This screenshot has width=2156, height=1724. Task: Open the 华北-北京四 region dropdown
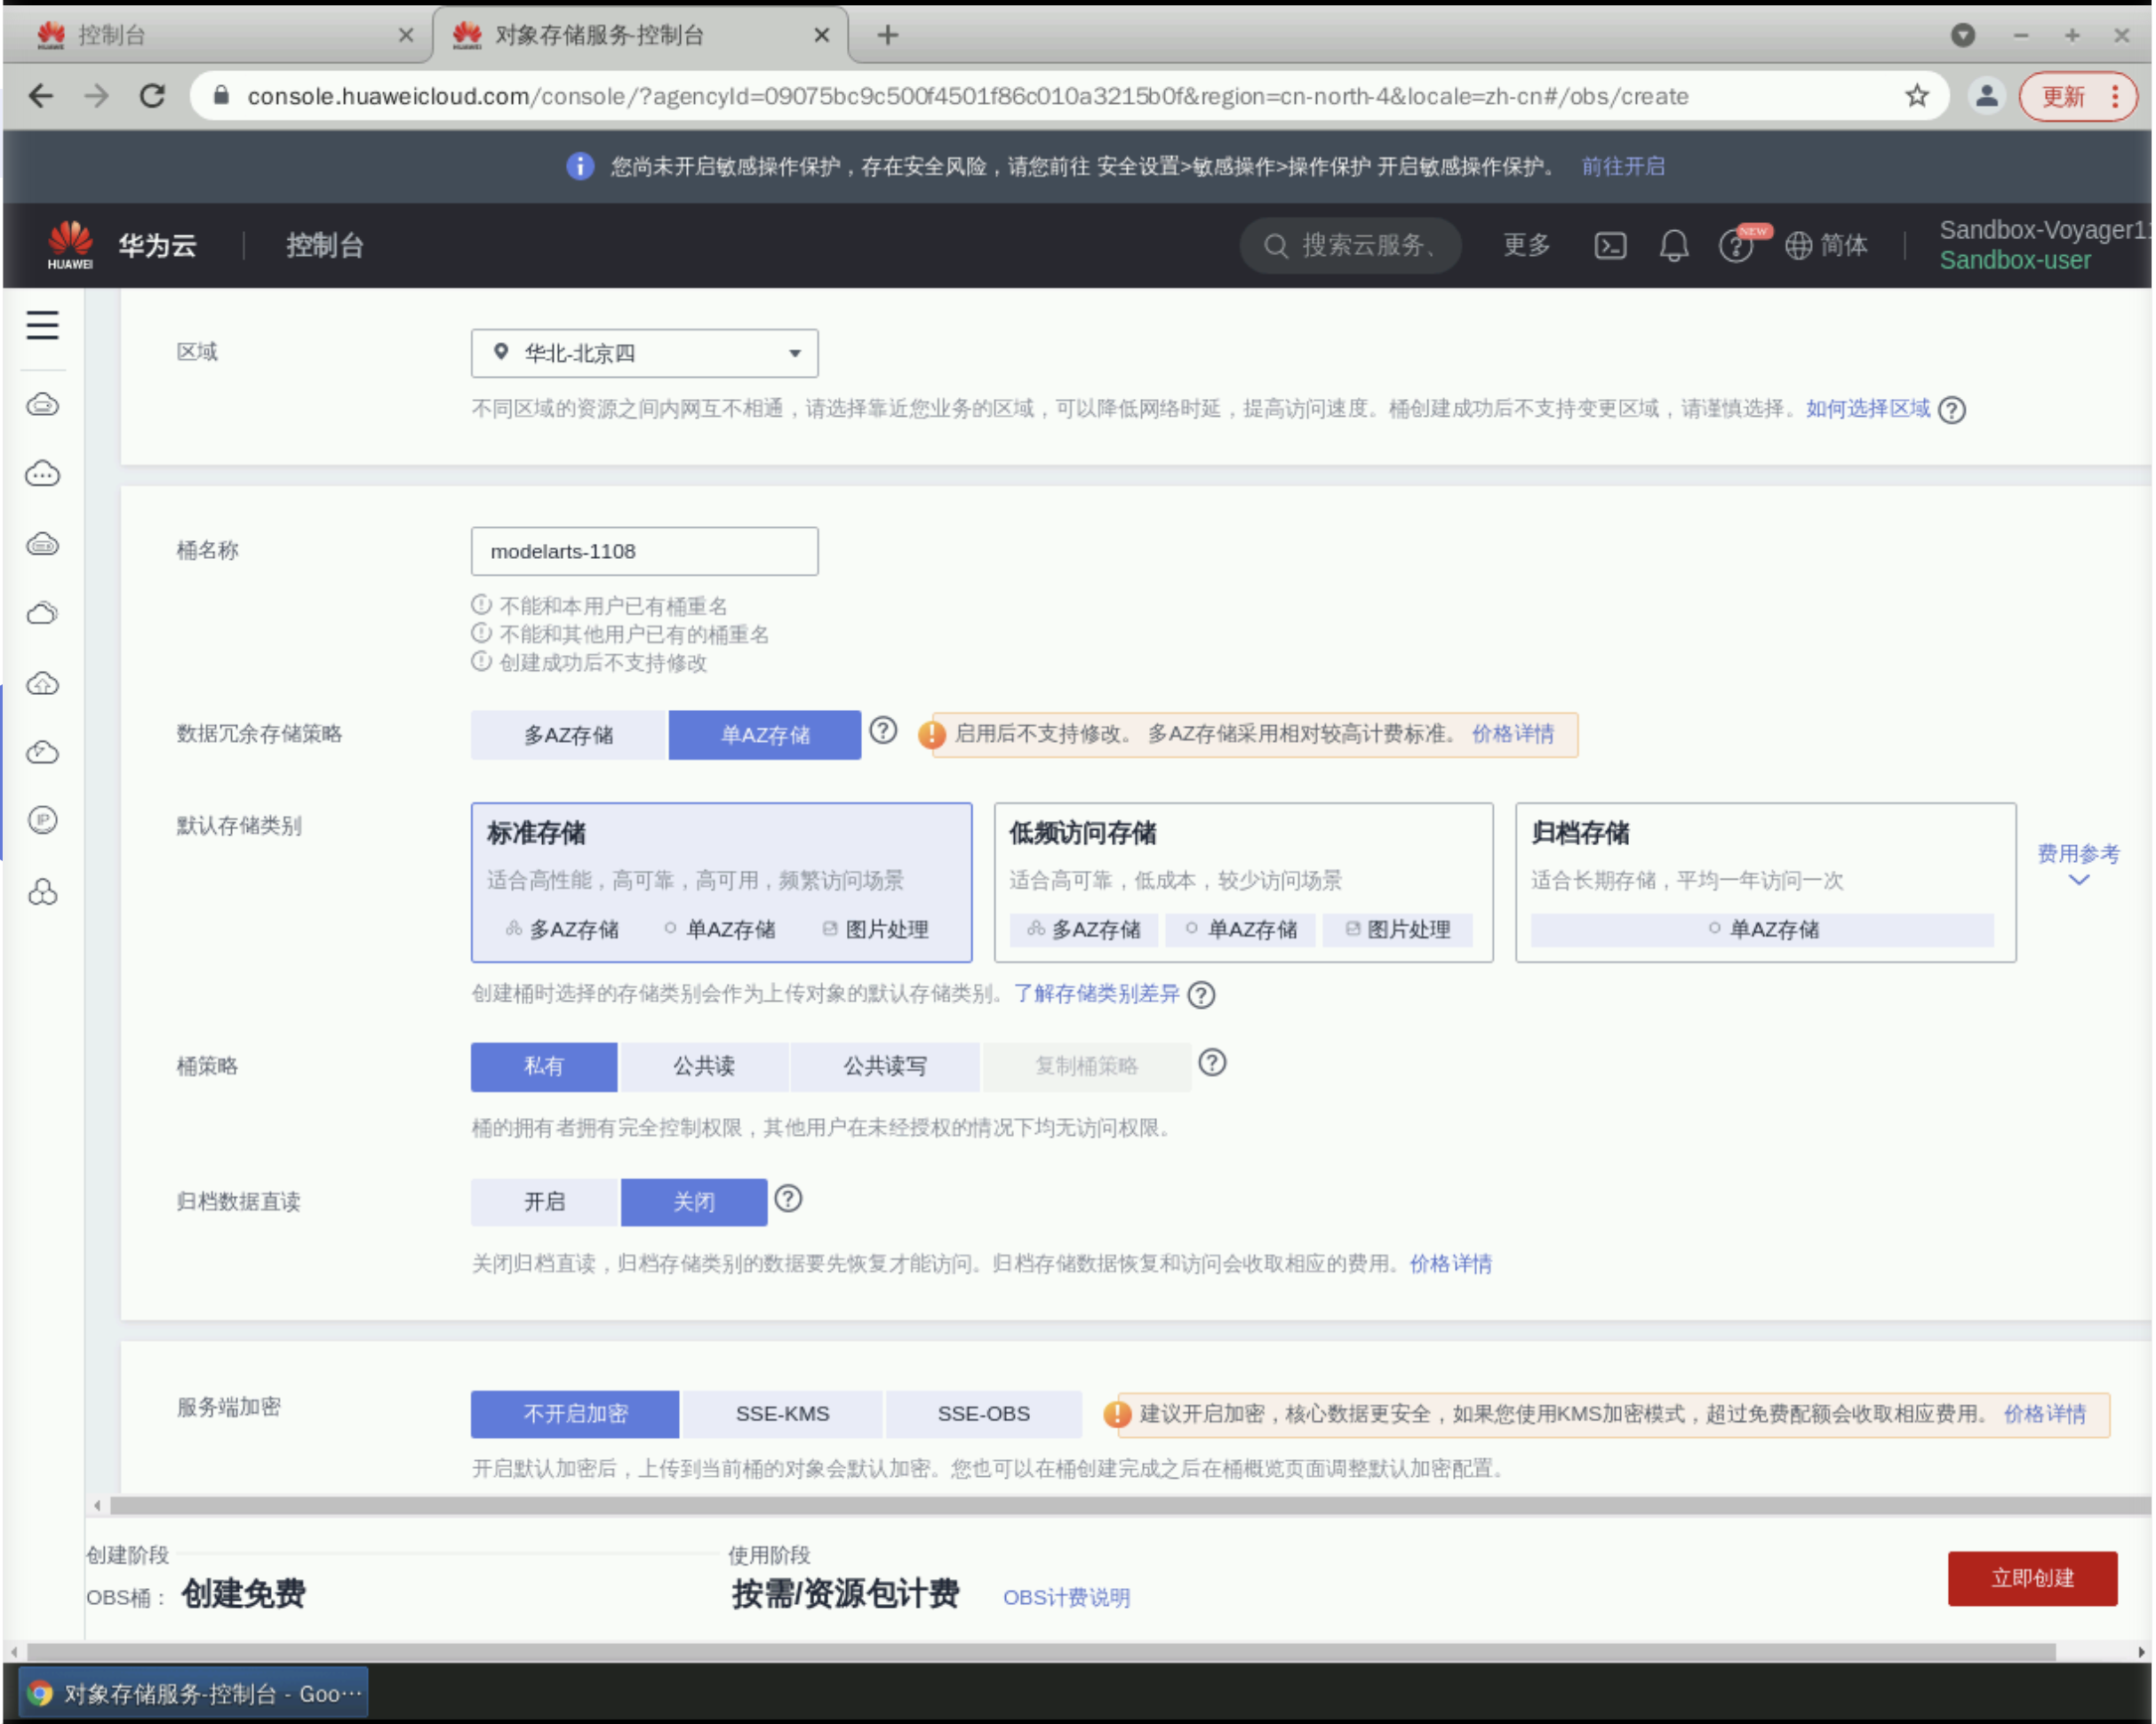coord(644,353)
